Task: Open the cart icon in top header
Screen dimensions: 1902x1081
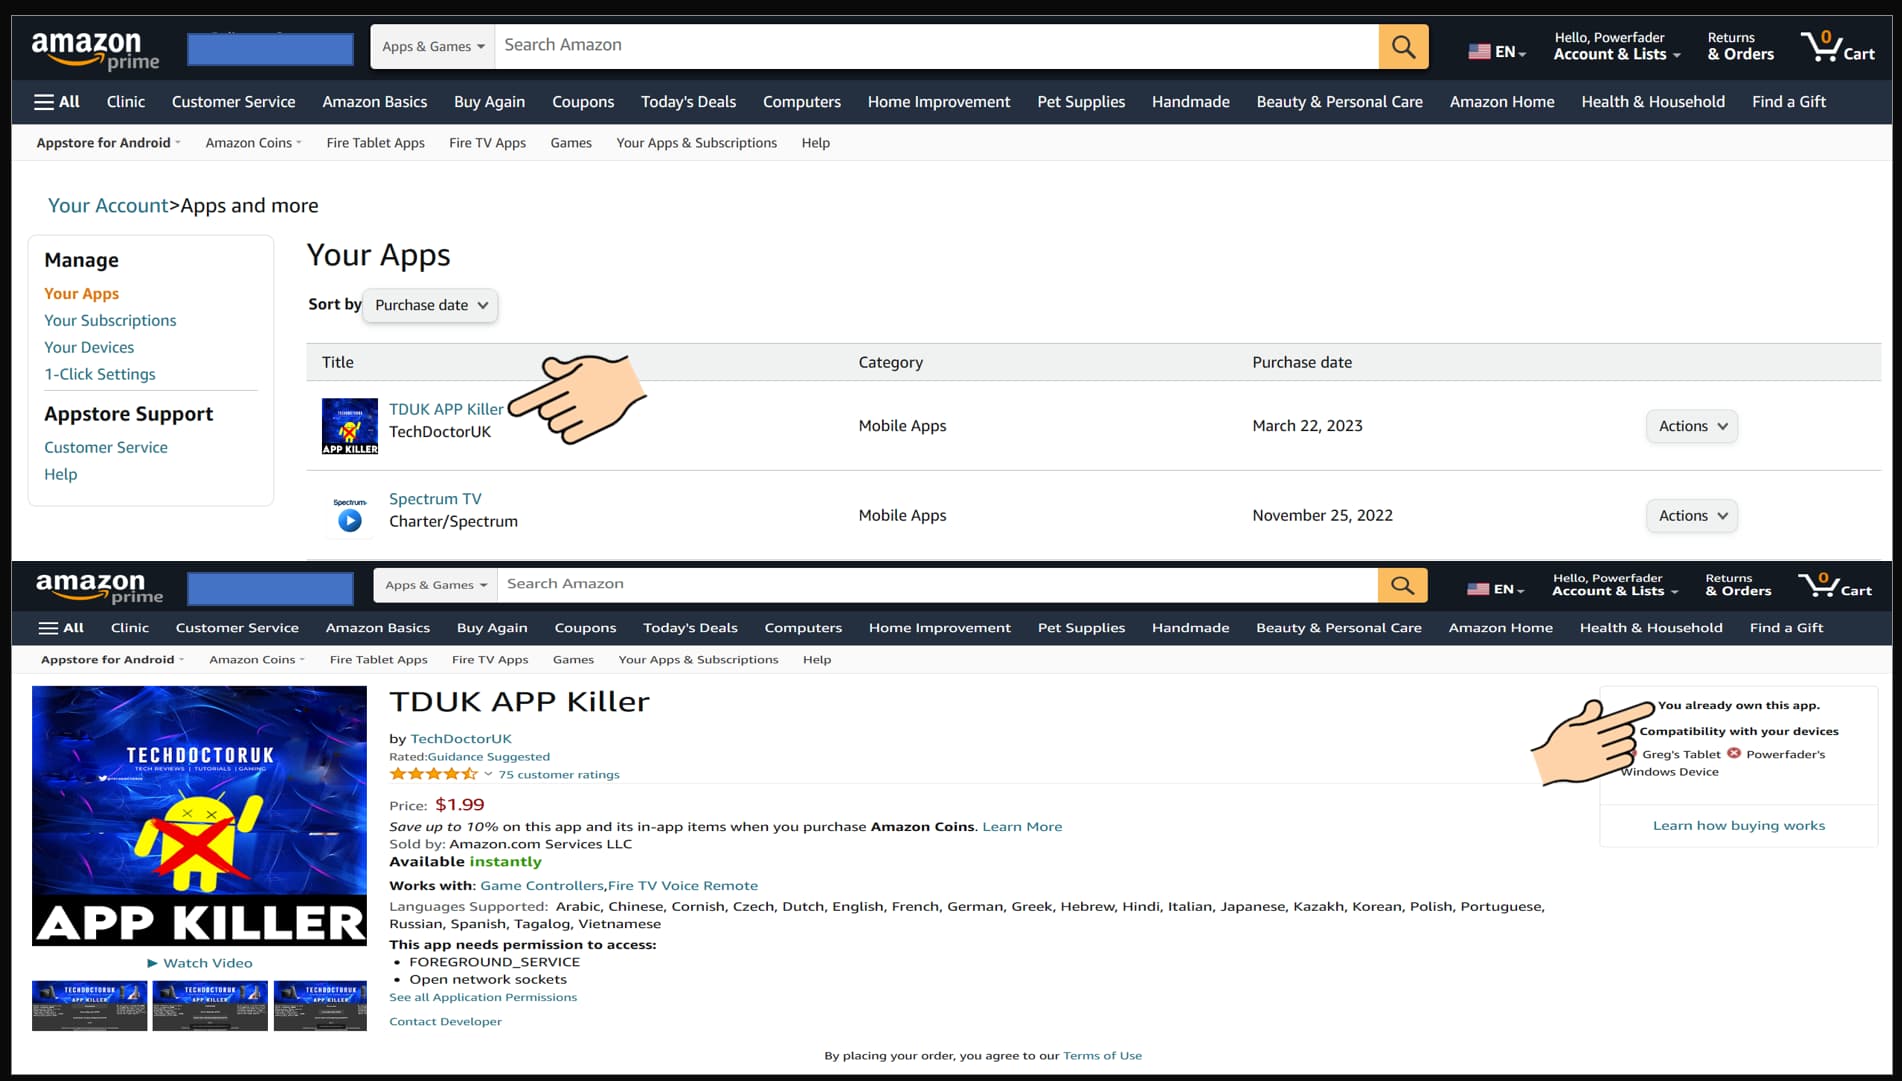Action: 1838,46
